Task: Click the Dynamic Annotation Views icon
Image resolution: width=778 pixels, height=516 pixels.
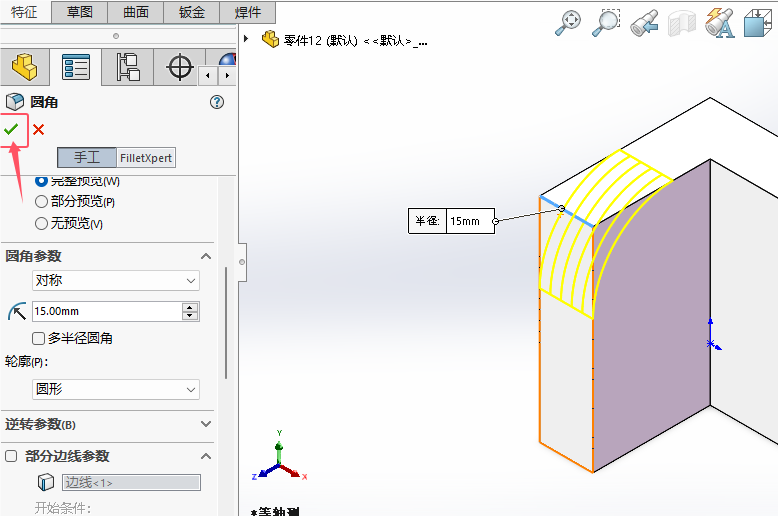Action: click(x=719, y=23)
